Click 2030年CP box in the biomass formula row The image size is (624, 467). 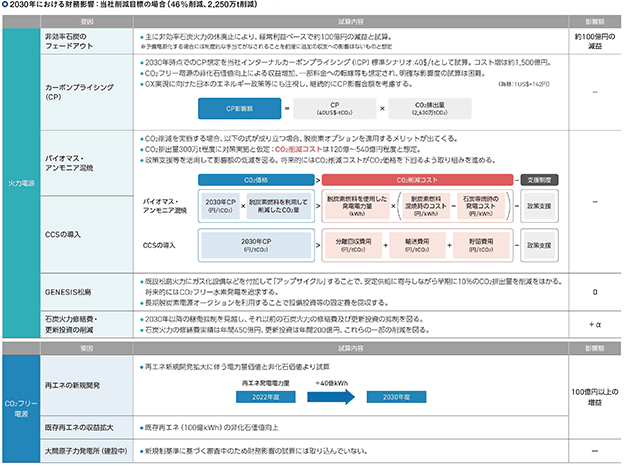(x=220, y=206)
